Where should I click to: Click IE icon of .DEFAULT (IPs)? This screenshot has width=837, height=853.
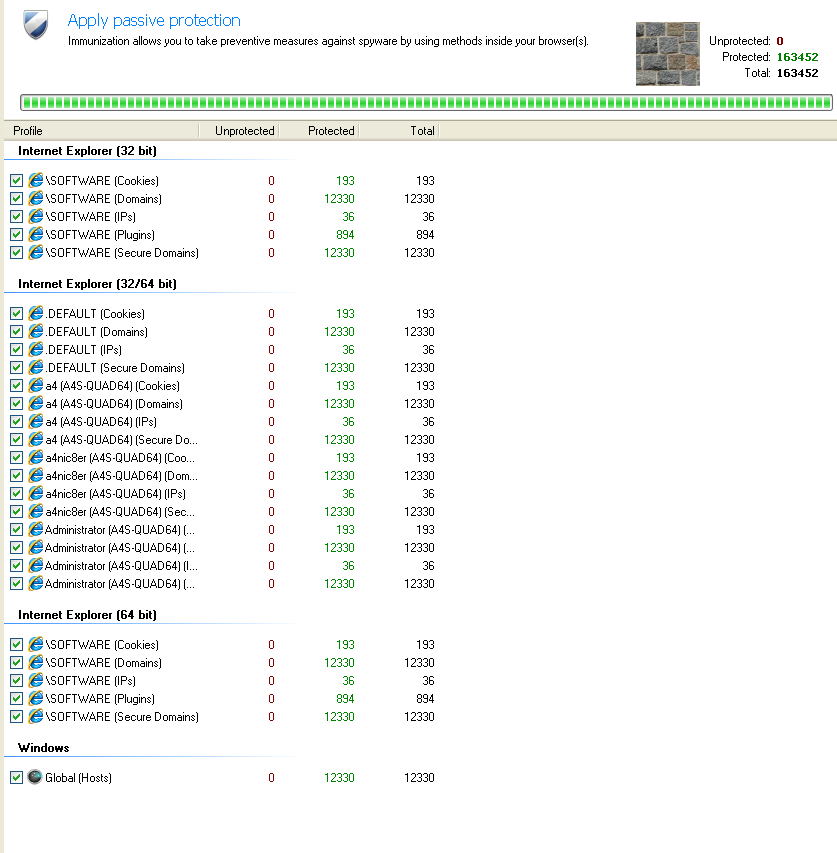click(x=36, y=349)
